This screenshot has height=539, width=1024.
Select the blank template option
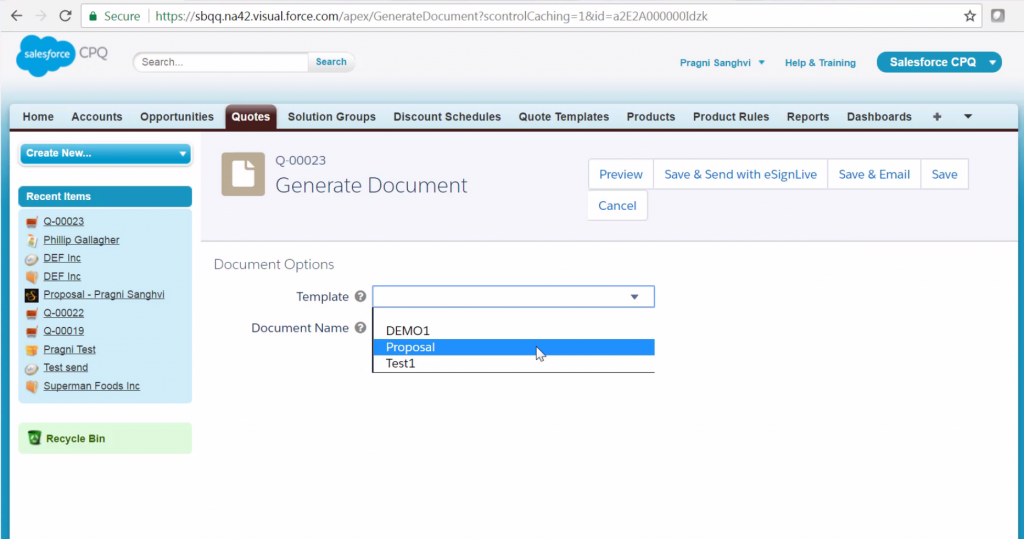click(x=513, y=315)
